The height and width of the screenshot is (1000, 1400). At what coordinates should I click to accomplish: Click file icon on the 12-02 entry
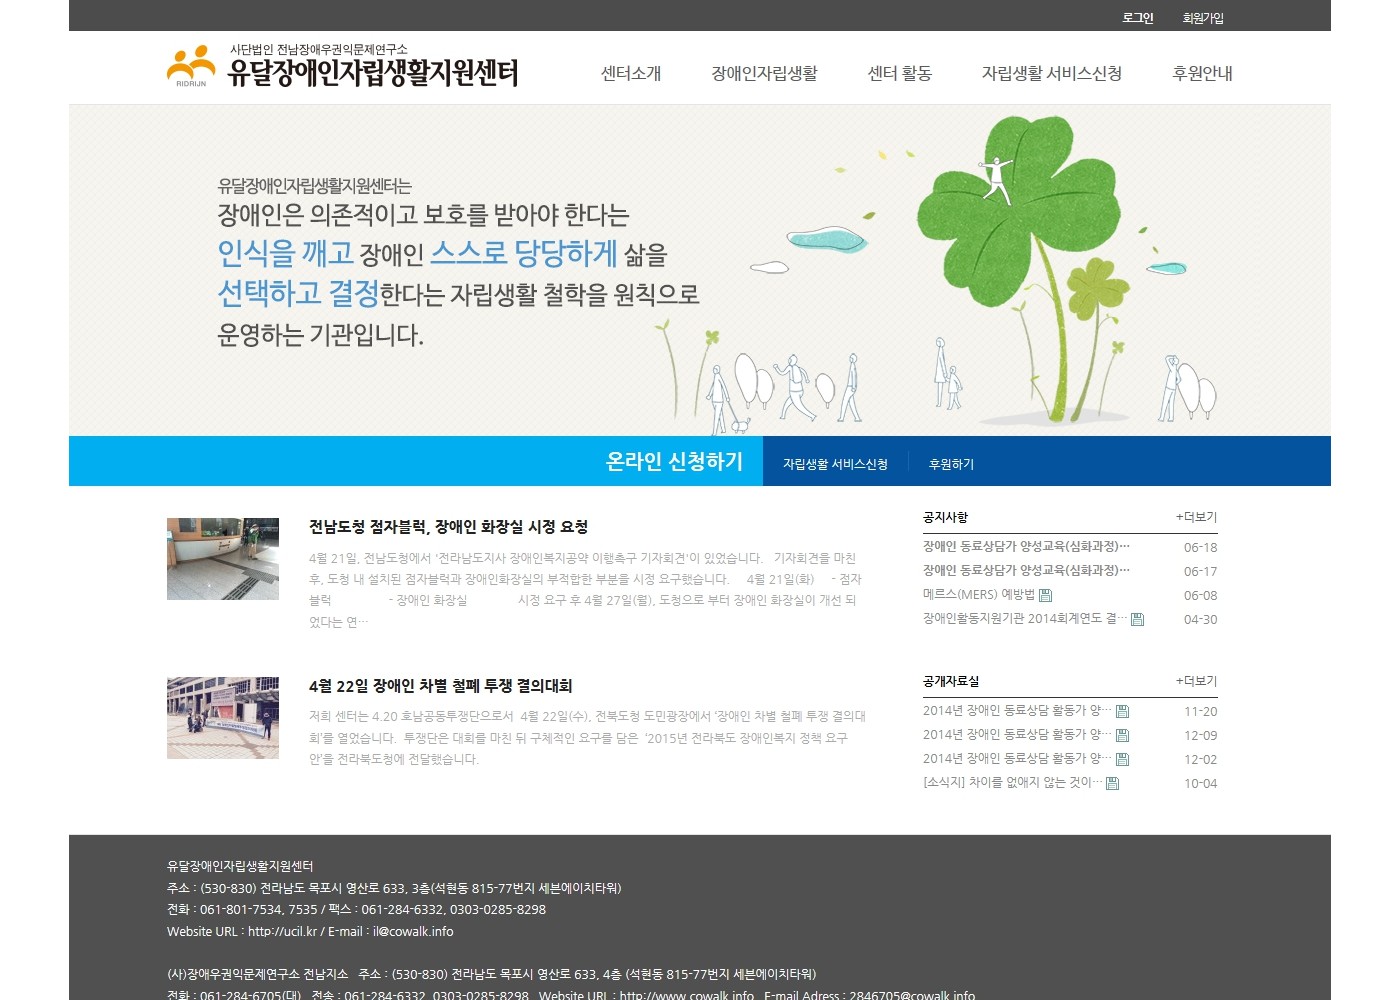(x=1122, y=759)
